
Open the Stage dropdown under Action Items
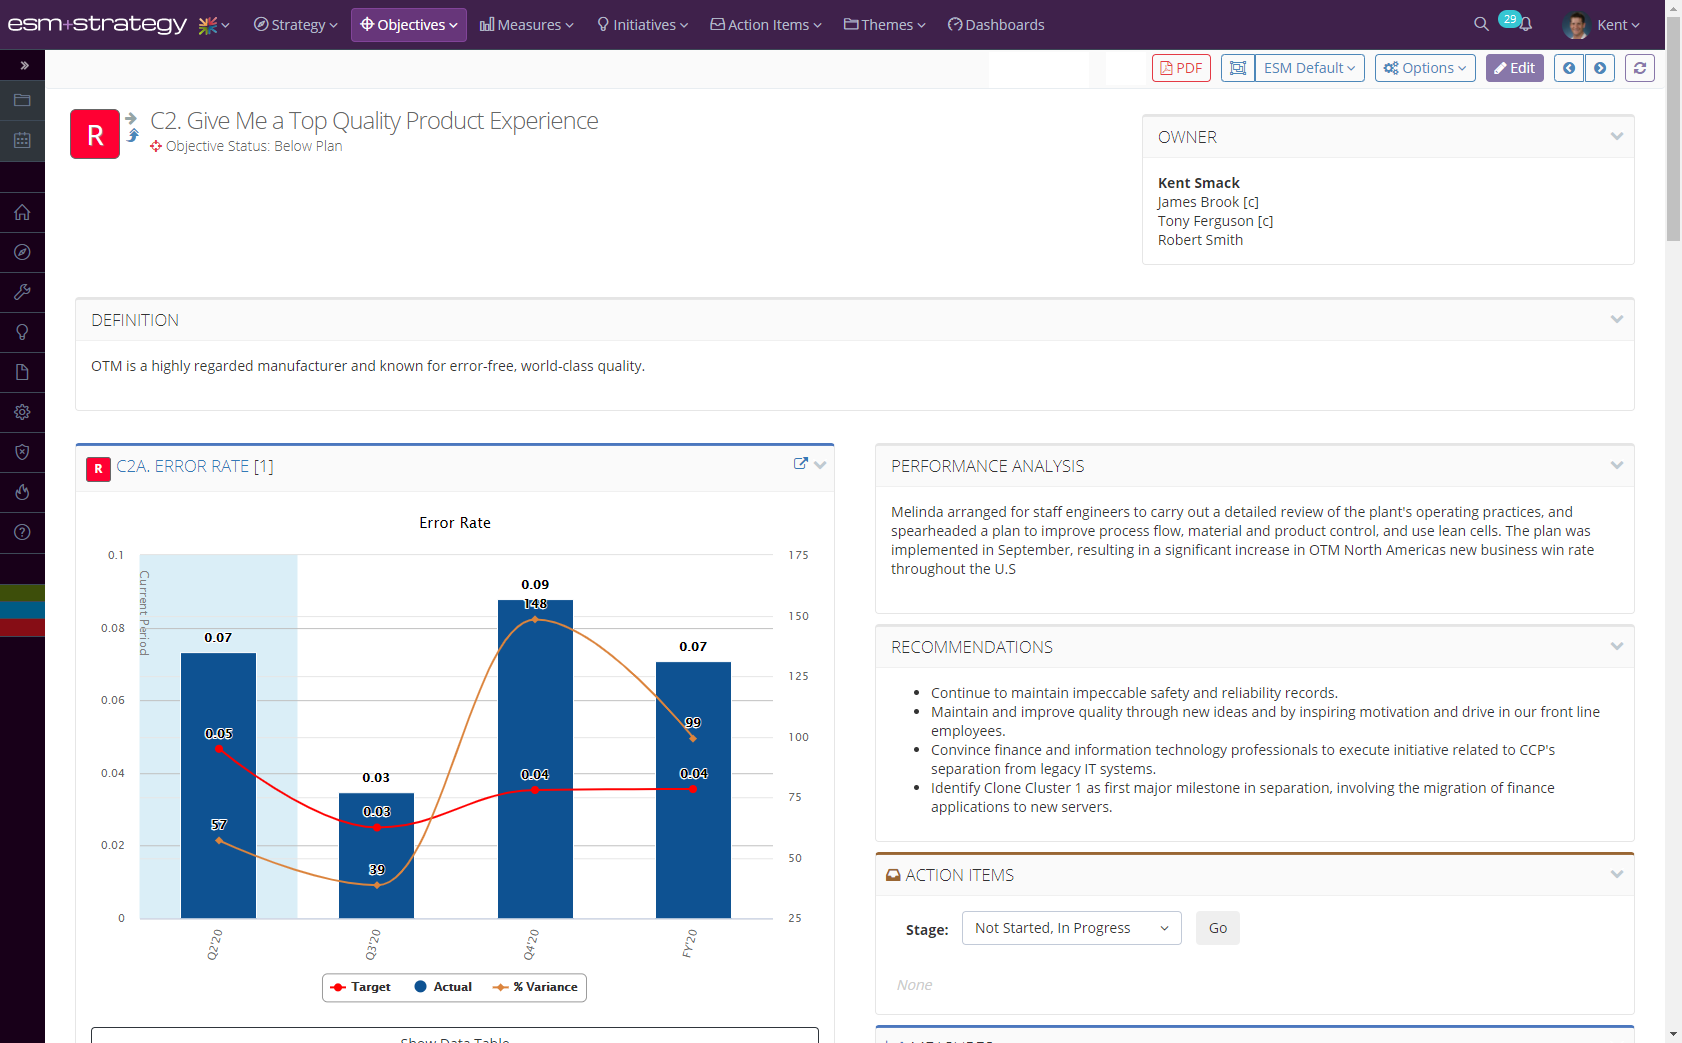pyautogui.click(x=1071, y=927)
